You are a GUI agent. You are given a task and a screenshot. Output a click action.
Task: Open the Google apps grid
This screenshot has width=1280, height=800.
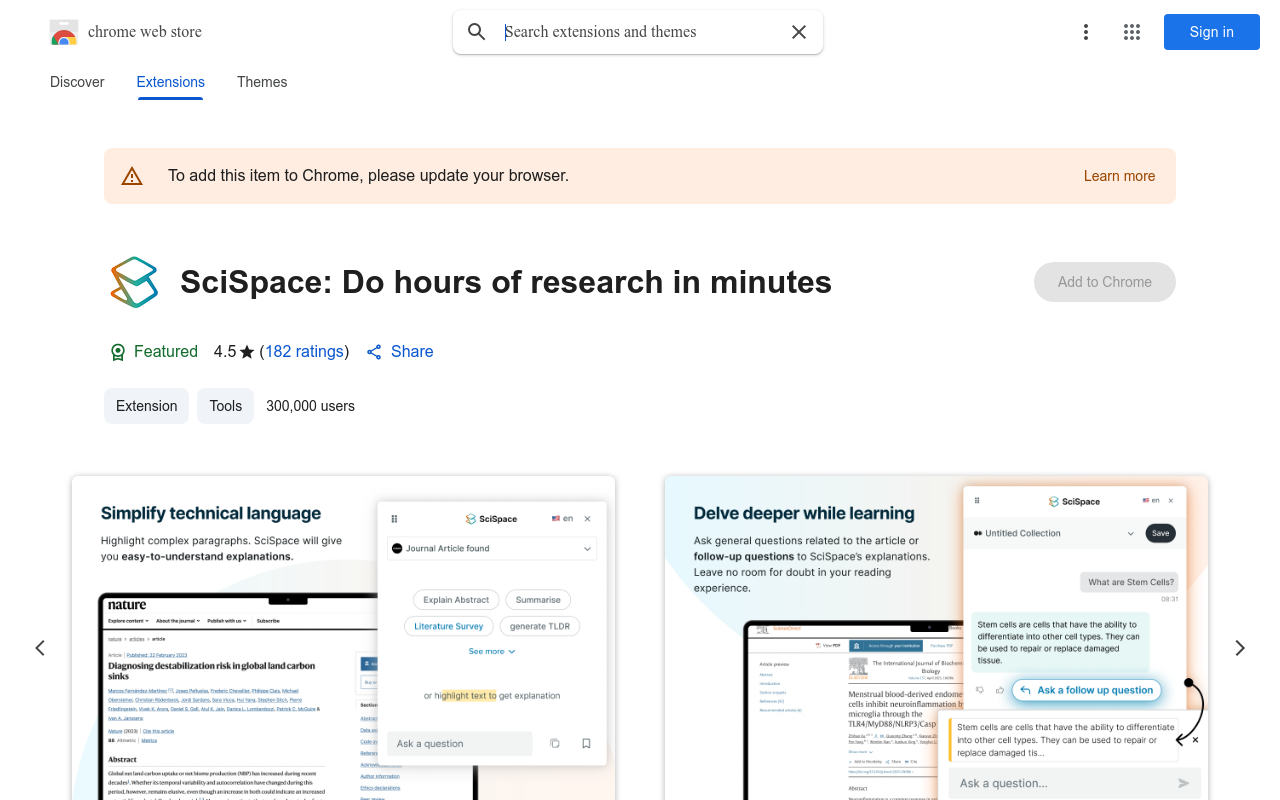pos(1132,32)
